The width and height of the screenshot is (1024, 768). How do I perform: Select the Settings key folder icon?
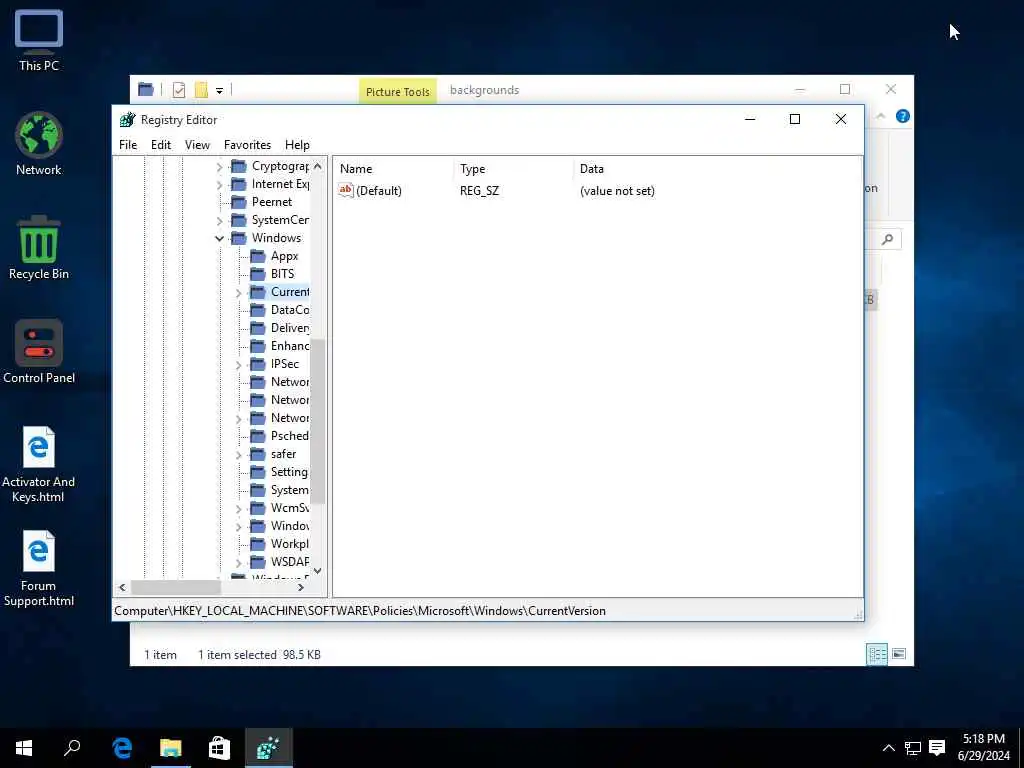pyautogui.click(x=258, y=472)
